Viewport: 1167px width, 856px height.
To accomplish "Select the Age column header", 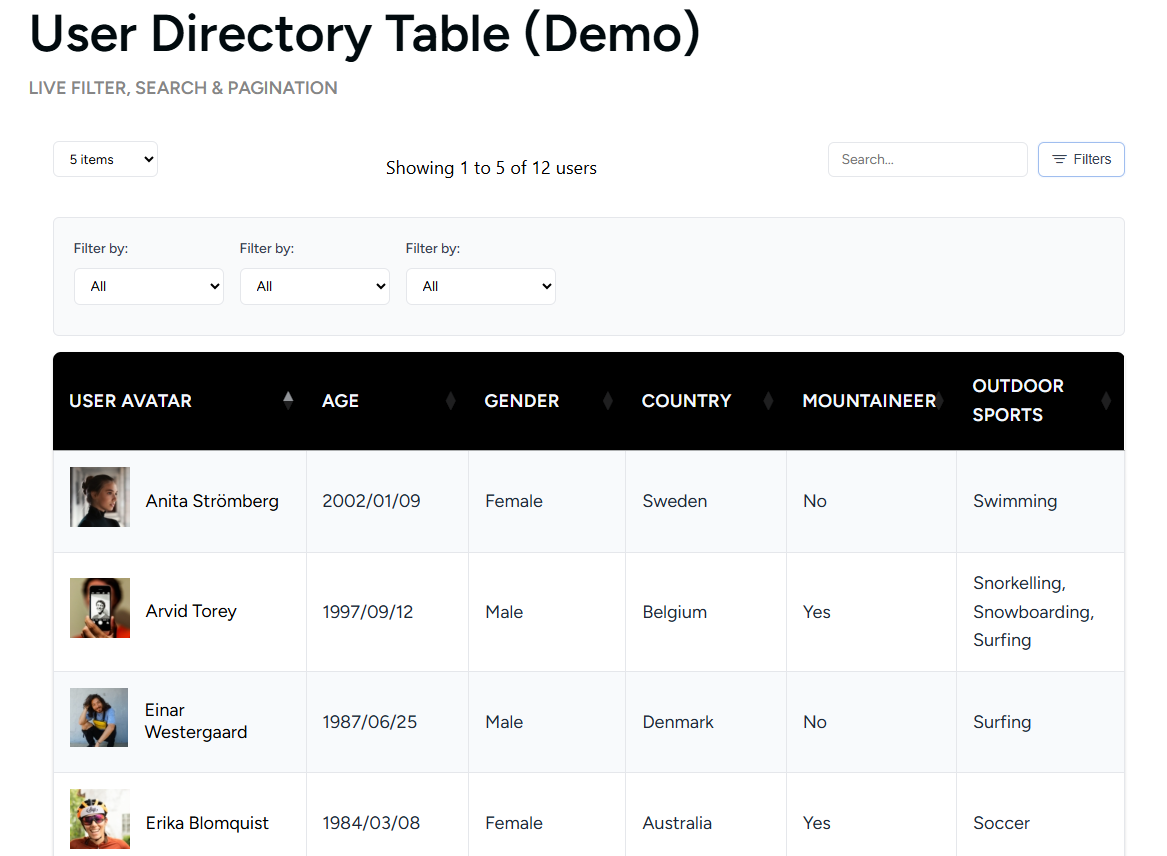I will pyautogui.click(x=340, y=400).
